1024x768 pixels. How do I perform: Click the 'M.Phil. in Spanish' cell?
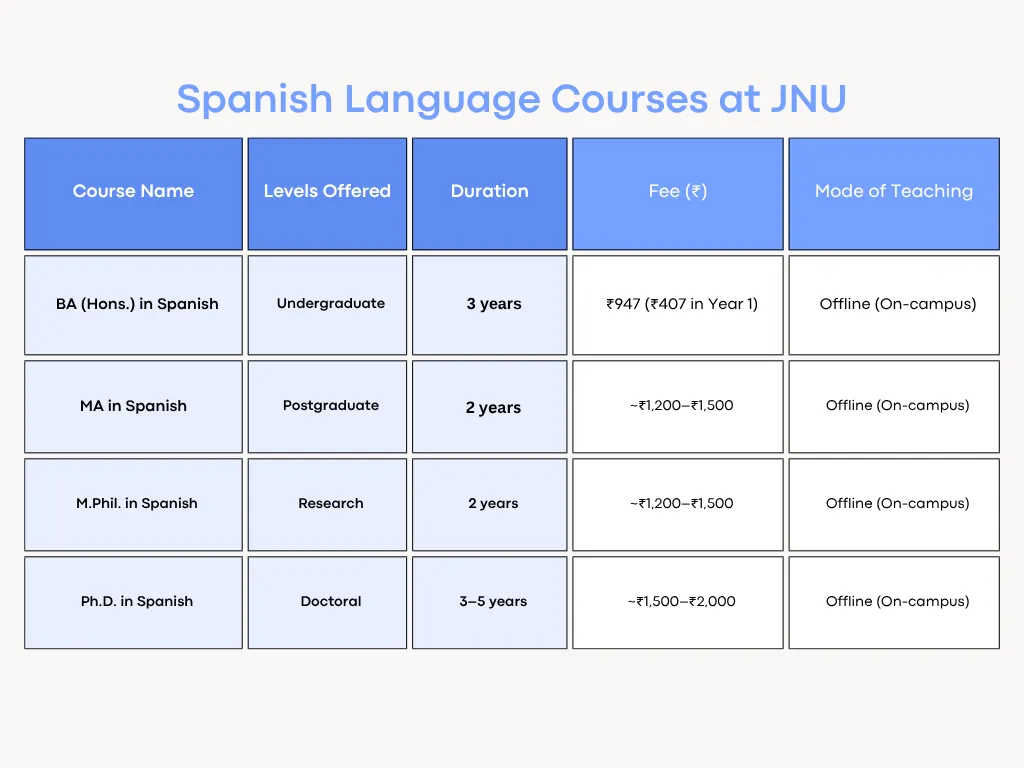coord(133,504)
